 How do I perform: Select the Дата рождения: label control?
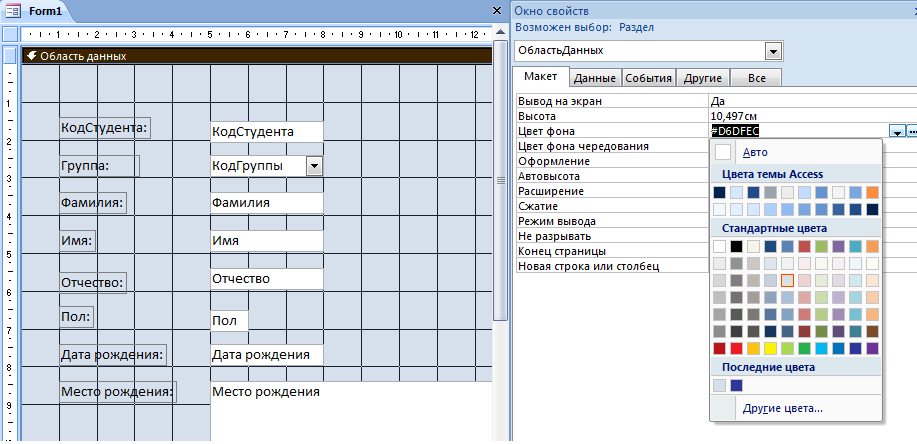[113, 354]
